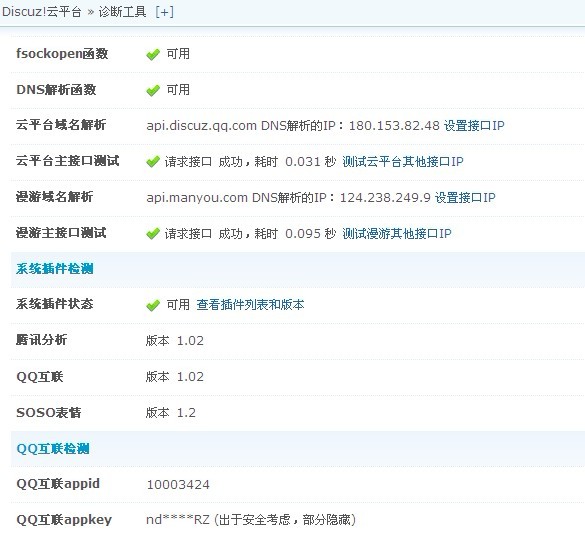Viewport: 585px width, 544px height.
Task: Click the DNS解析函数 label
Action: click(x=56, y=90)
